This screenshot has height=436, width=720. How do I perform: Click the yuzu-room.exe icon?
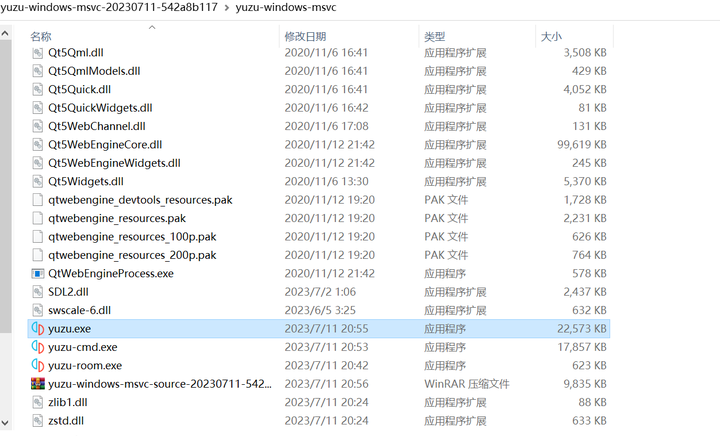(x=38, y=365)
